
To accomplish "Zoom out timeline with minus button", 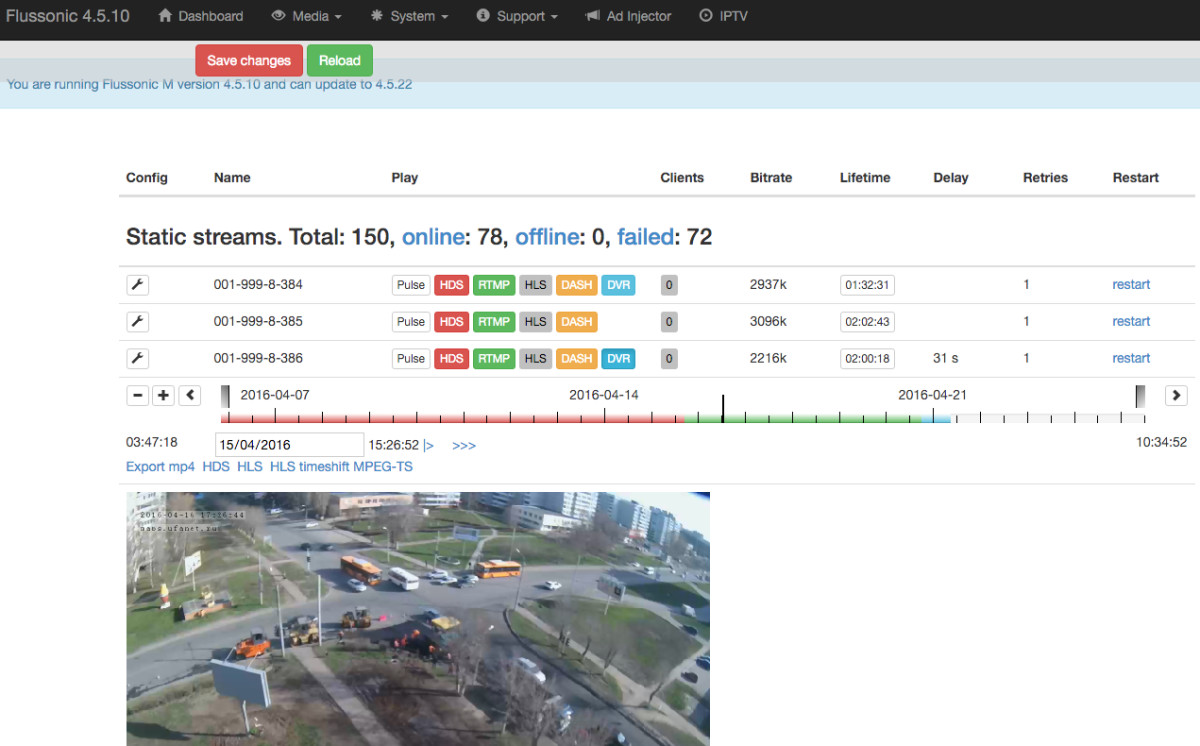I will point(138,395).
